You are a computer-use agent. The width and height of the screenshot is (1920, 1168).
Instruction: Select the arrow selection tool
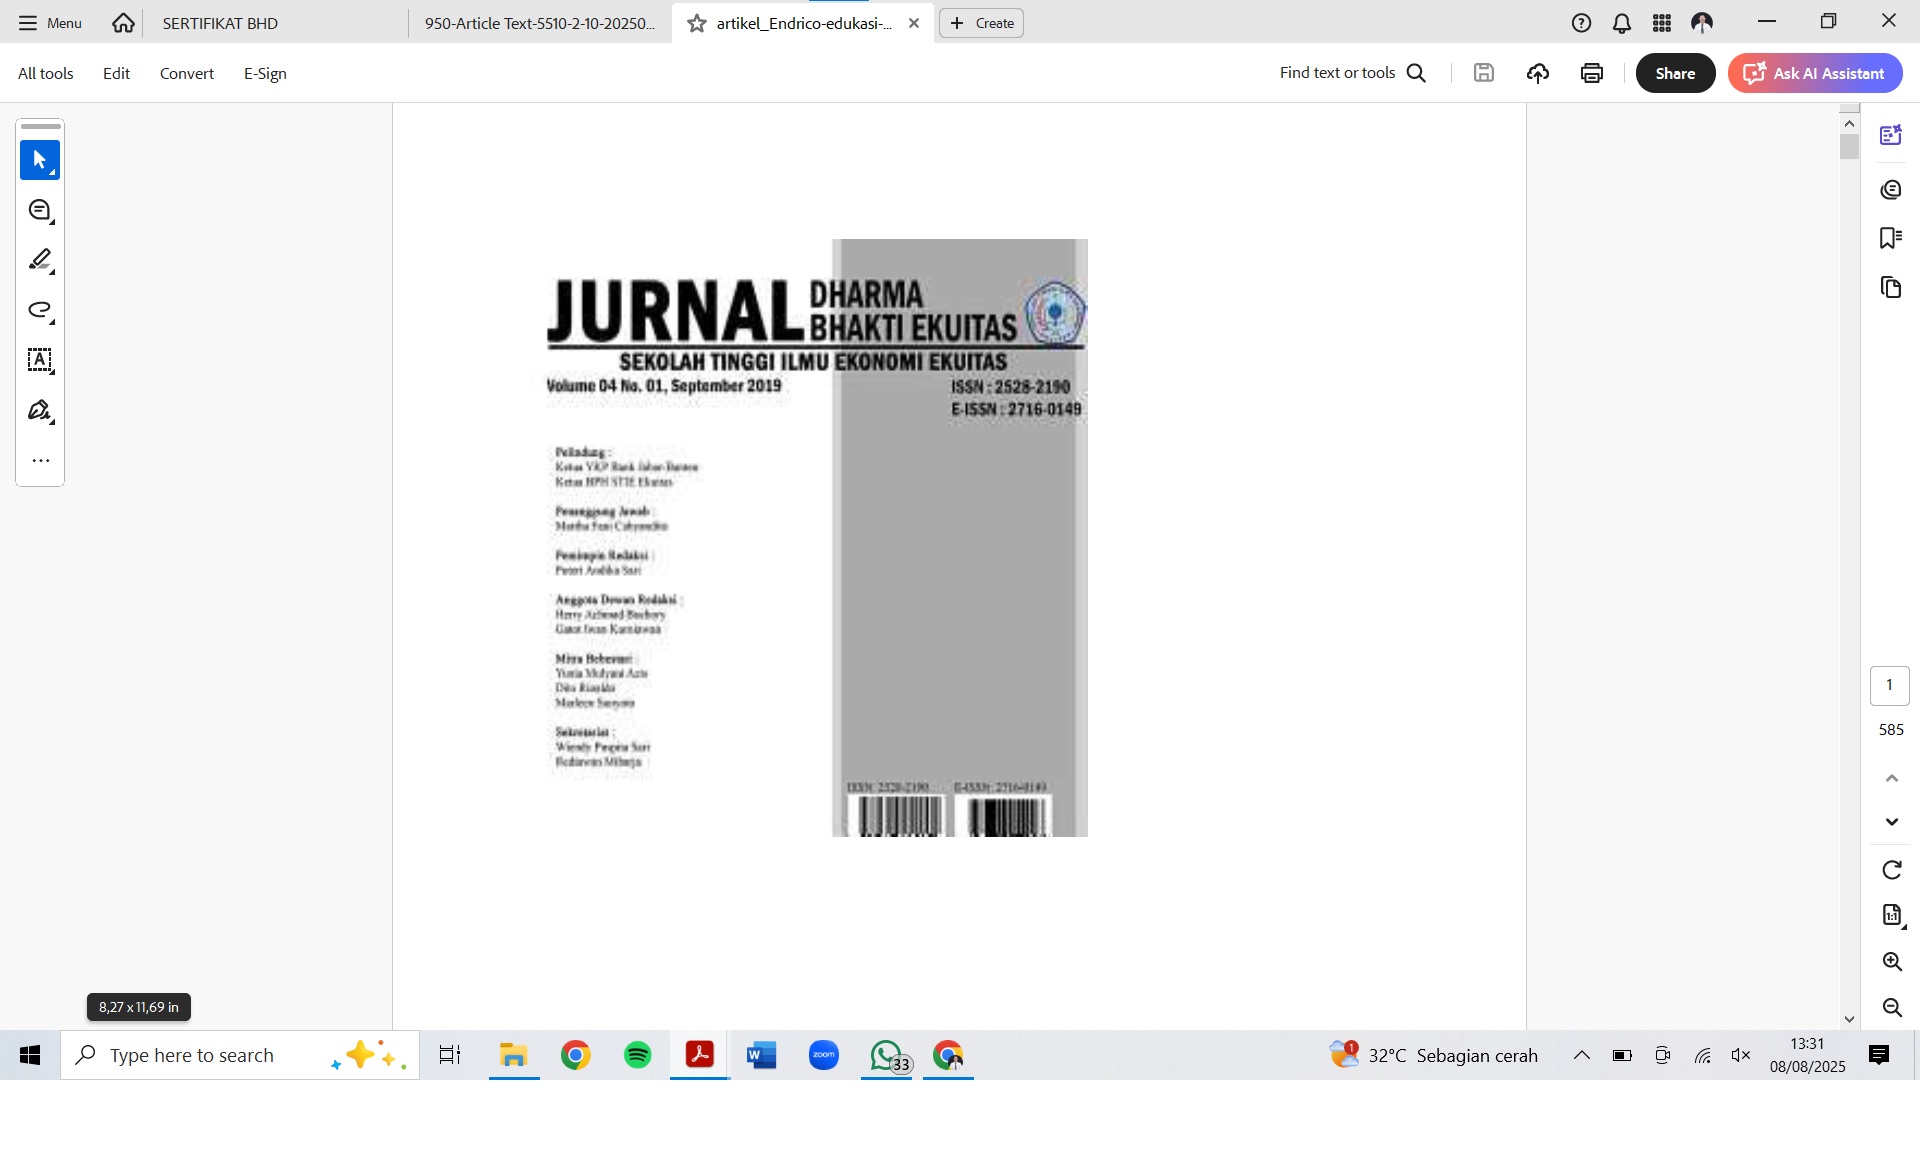40,160
